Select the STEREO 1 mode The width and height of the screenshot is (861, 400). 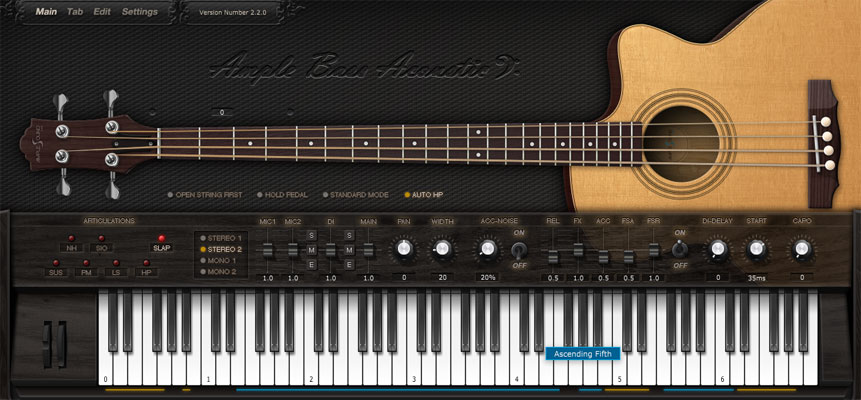click(221, 238)
